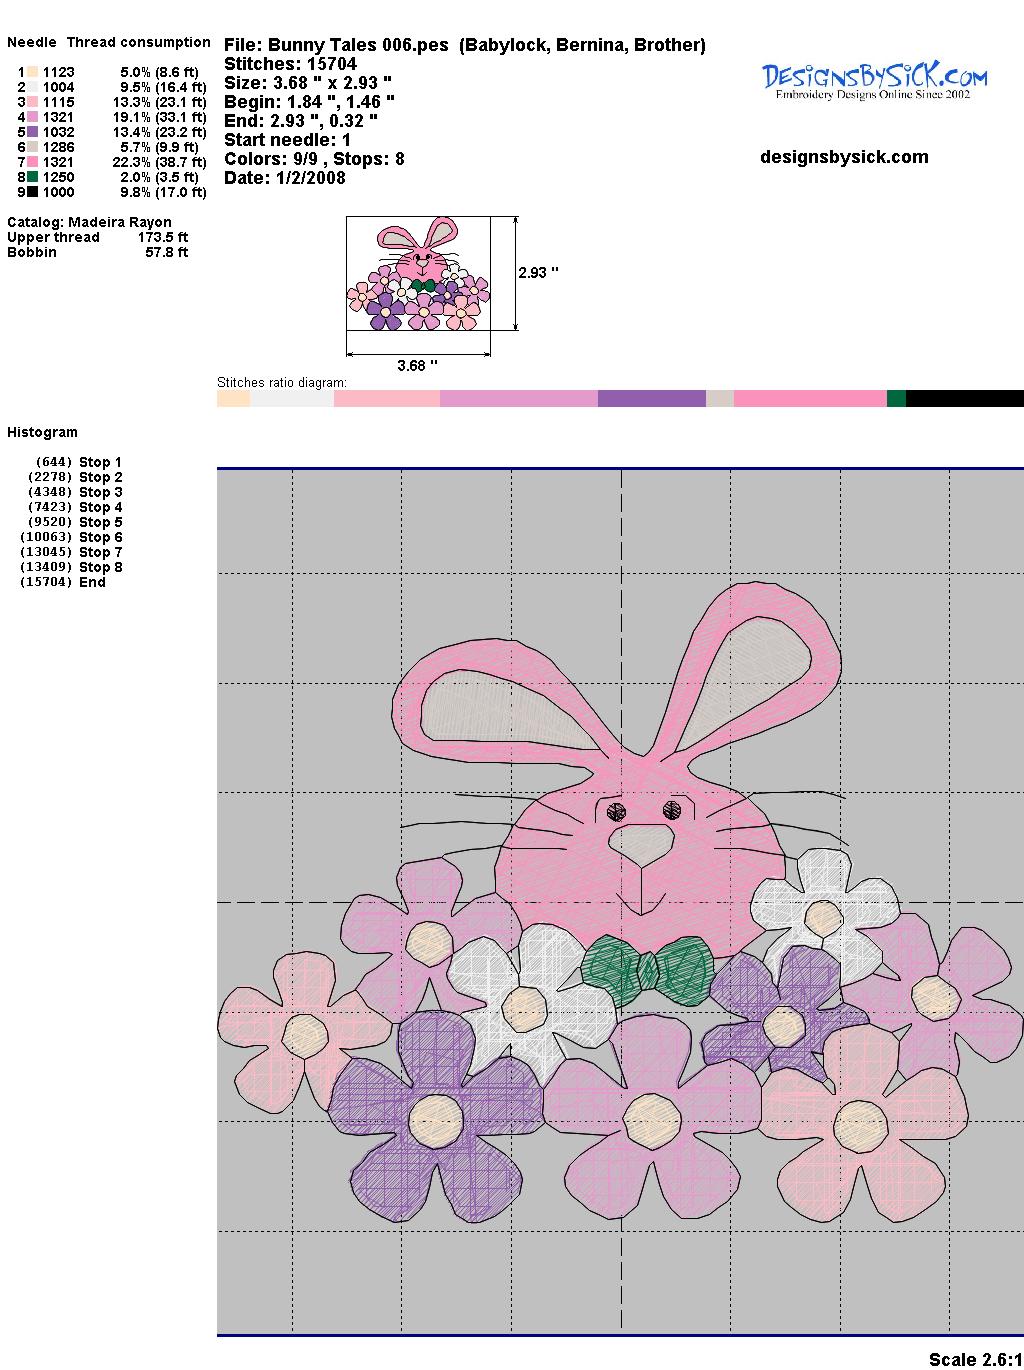Viewport: 1024px width, 1370px height.
Task: Click the bunny's nose in the preview
Action: coord(641,844)
